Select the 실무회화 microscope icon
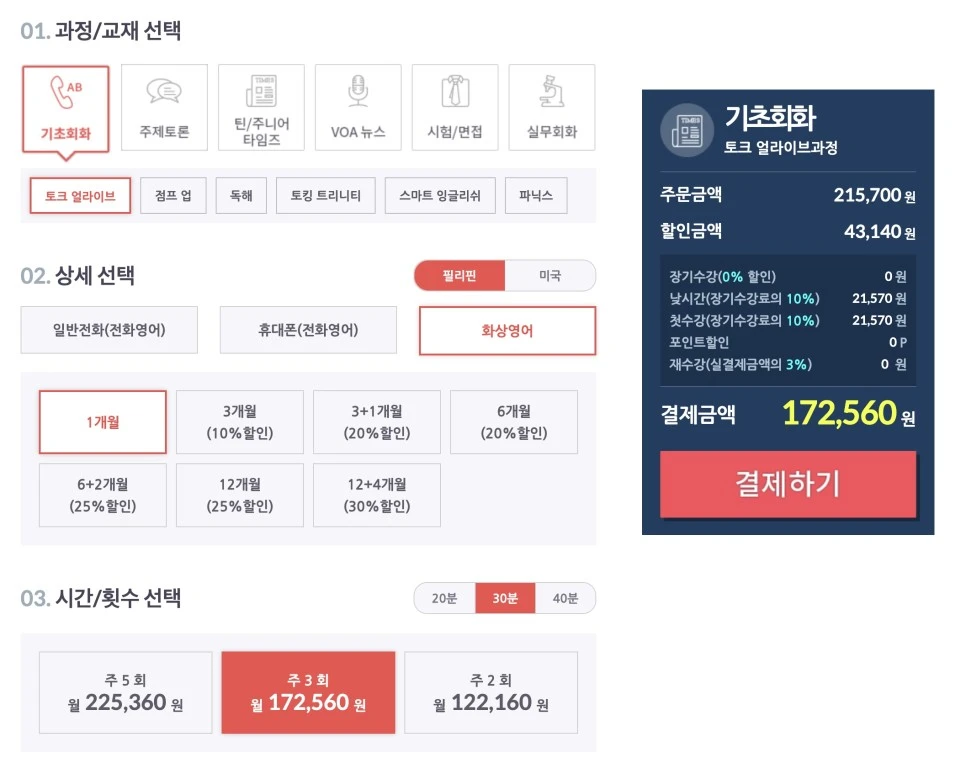Viewport: 966px width, 763px height. (552, 91)
